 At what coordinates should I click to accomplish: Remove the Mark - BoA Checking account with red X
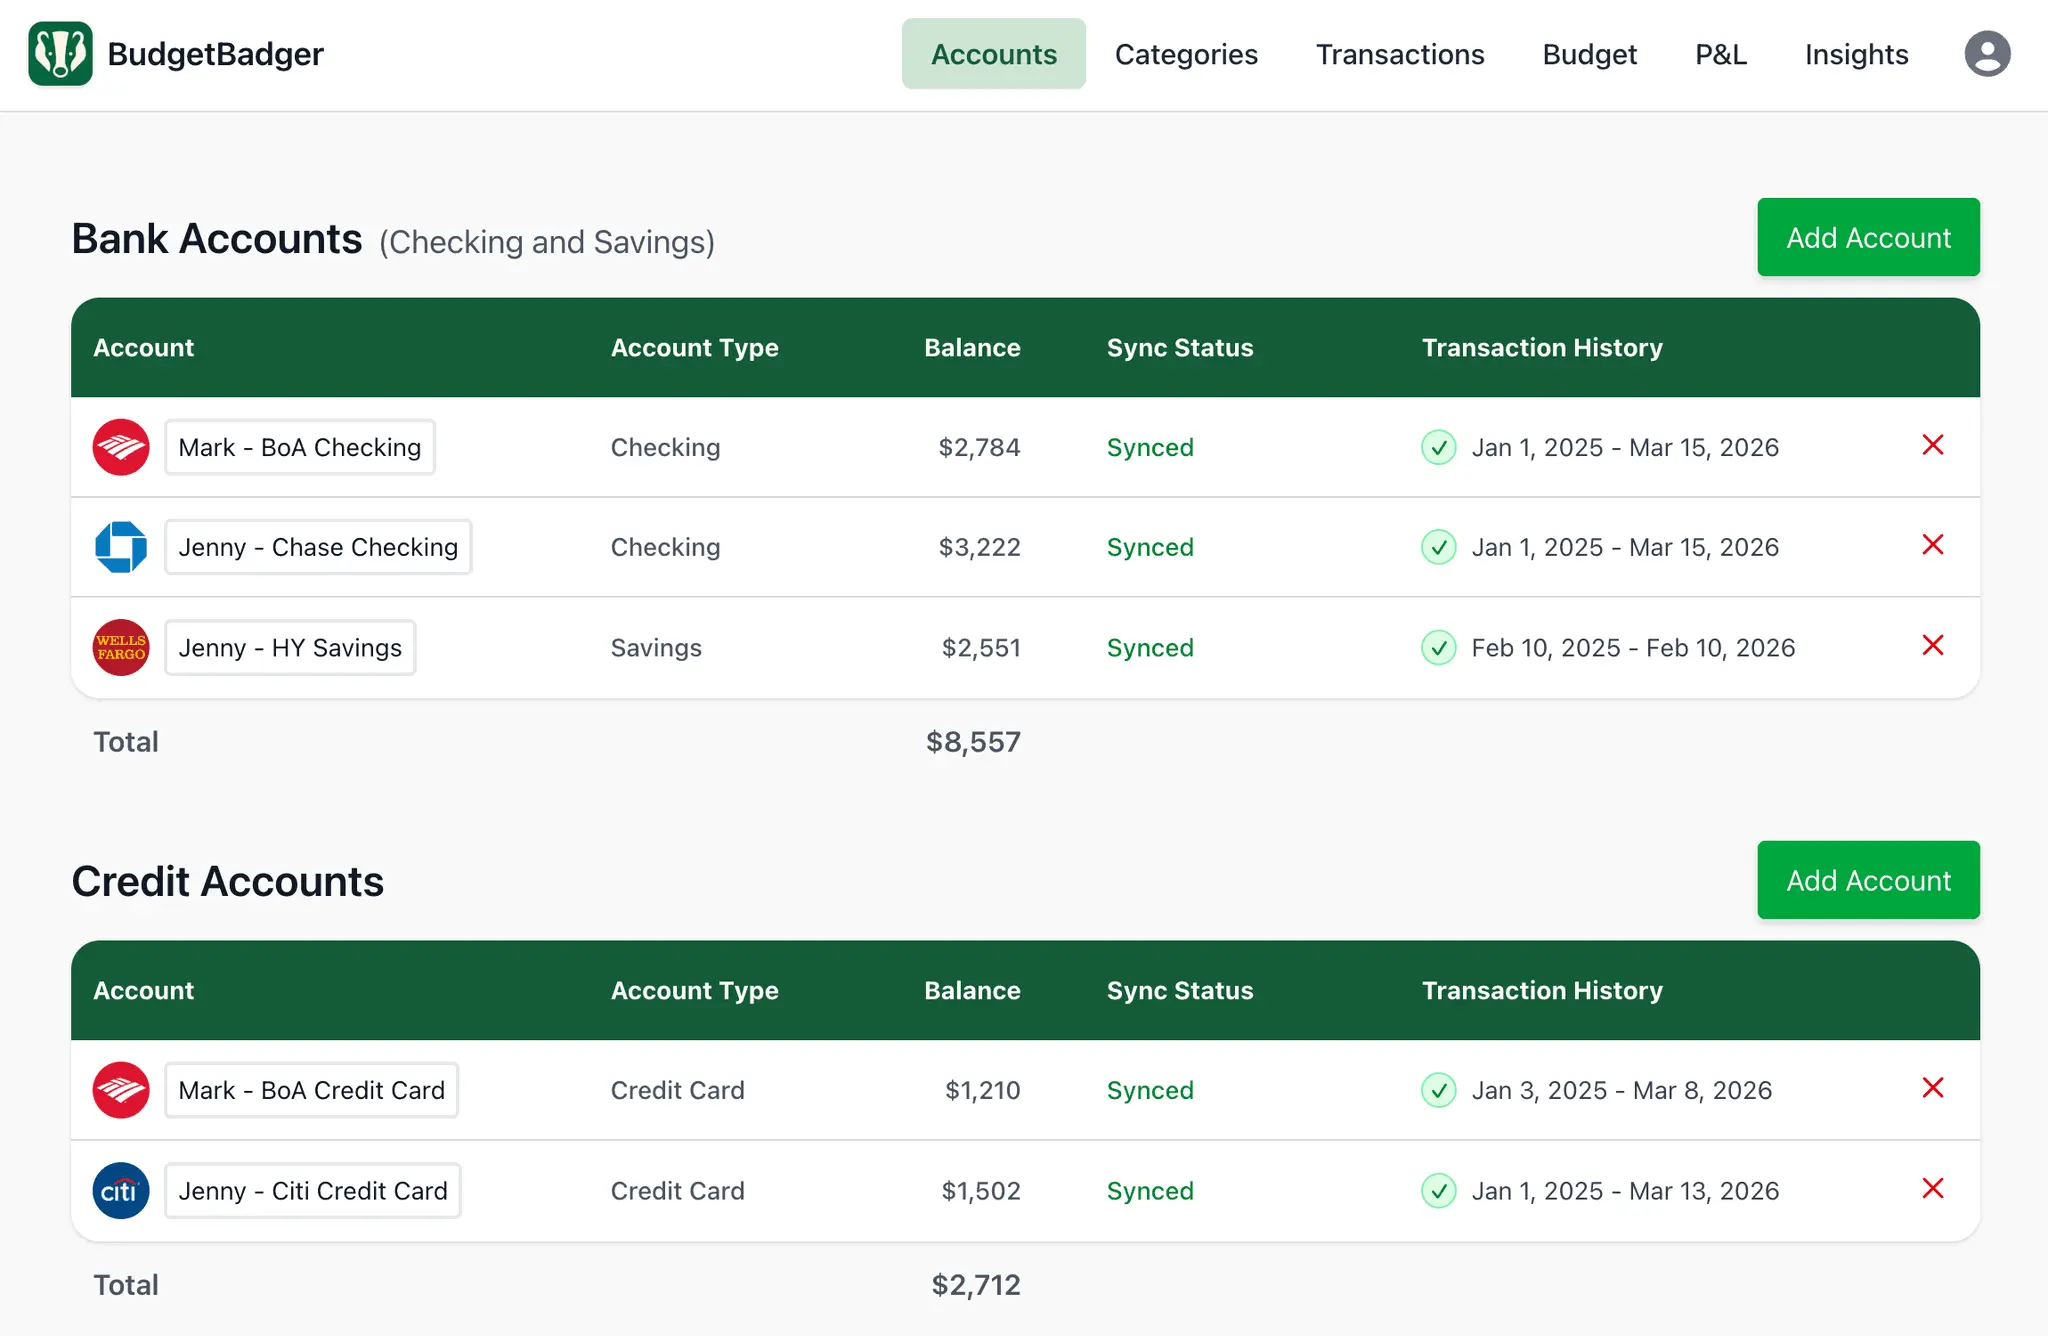(x=1933, y=445)
